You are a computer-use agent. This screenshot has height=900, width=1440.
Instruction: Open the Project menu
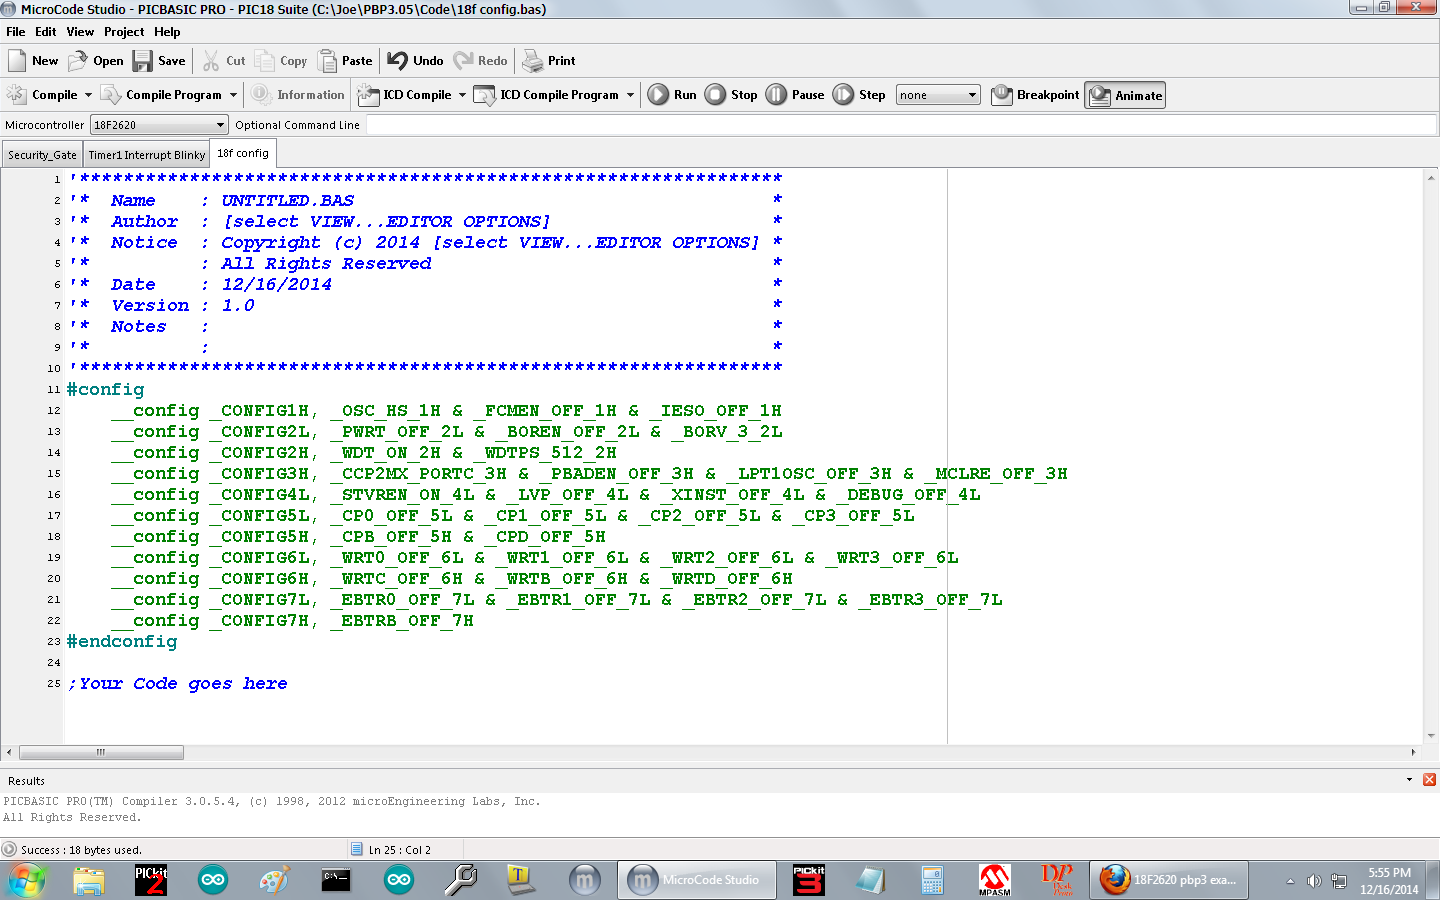click(124, 32)
